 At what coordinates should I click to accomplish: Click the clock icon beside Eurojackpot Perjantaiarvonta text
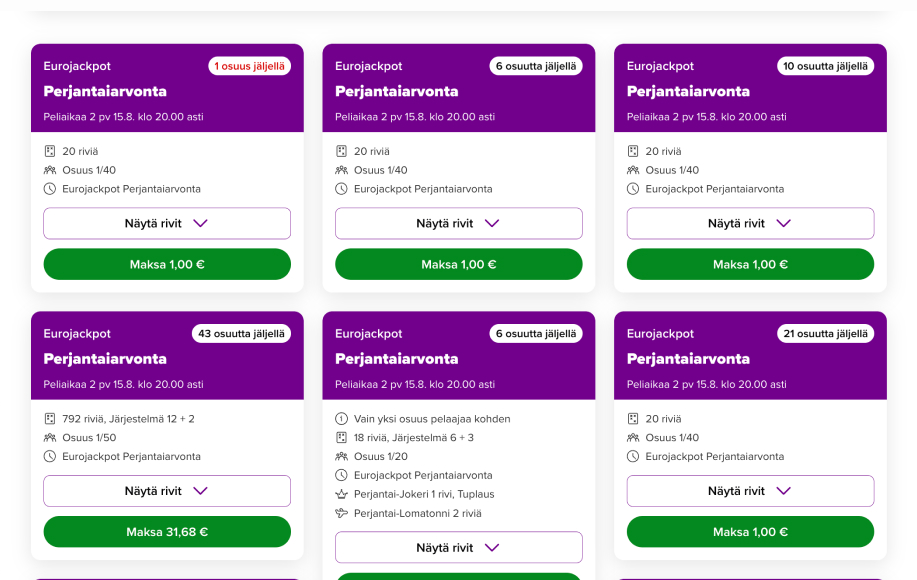51,188
